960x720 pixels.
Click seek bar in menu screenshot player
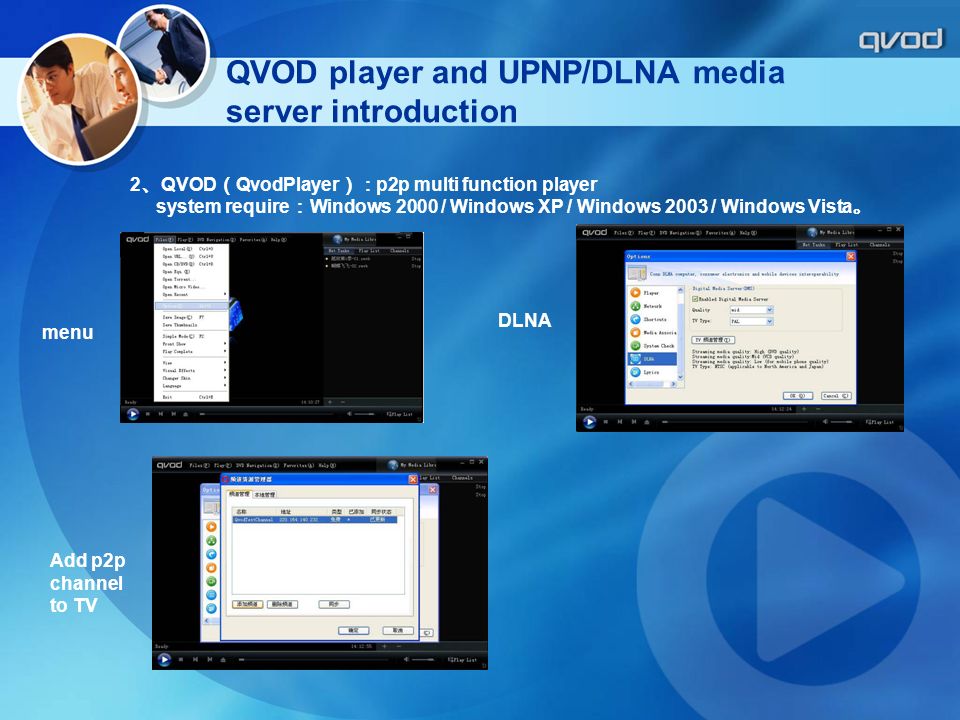pyautogui.click(x=268, y=414)
